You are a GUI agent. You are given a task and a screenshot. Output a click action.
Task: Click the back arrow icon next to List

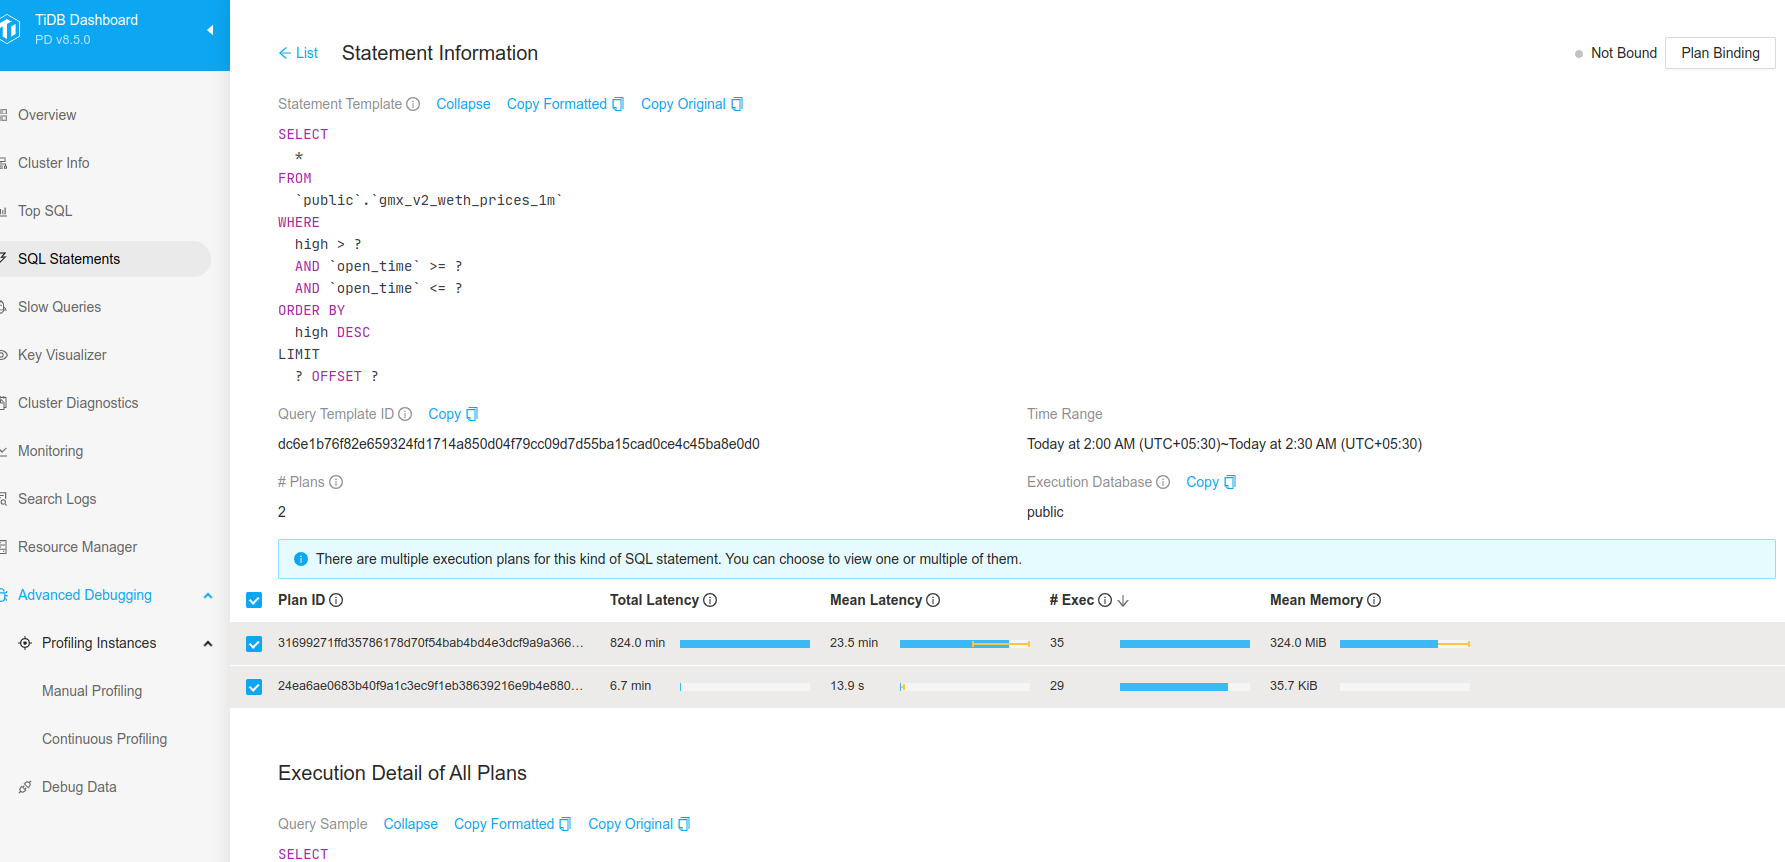tap(285, 53)
